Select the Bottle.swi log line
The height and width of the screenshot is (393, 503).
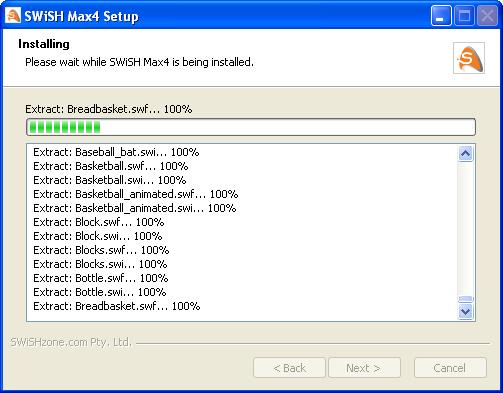pyautogui.click(x=100, y=292)
